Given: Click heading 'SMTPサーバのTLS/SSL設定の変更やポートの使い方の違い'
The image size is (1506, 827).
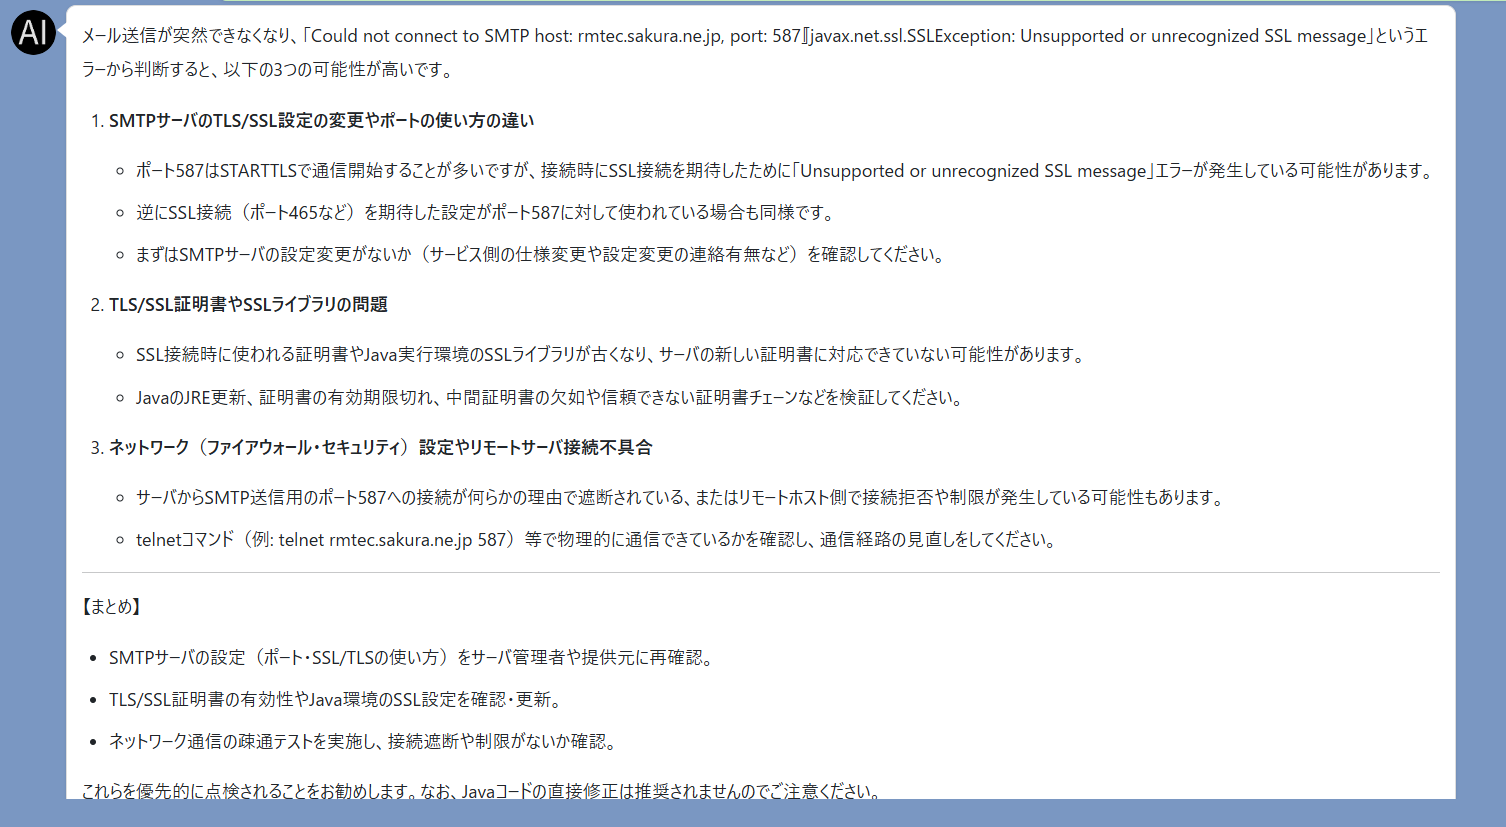Looking at the screenshot, I should pos(321,121).
